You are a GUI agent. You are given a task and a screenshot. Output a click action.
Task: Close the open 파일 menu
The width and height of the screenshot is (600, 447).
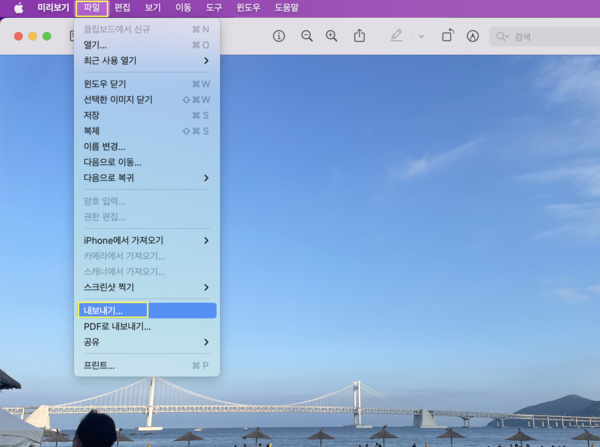(x=92, y=8)
